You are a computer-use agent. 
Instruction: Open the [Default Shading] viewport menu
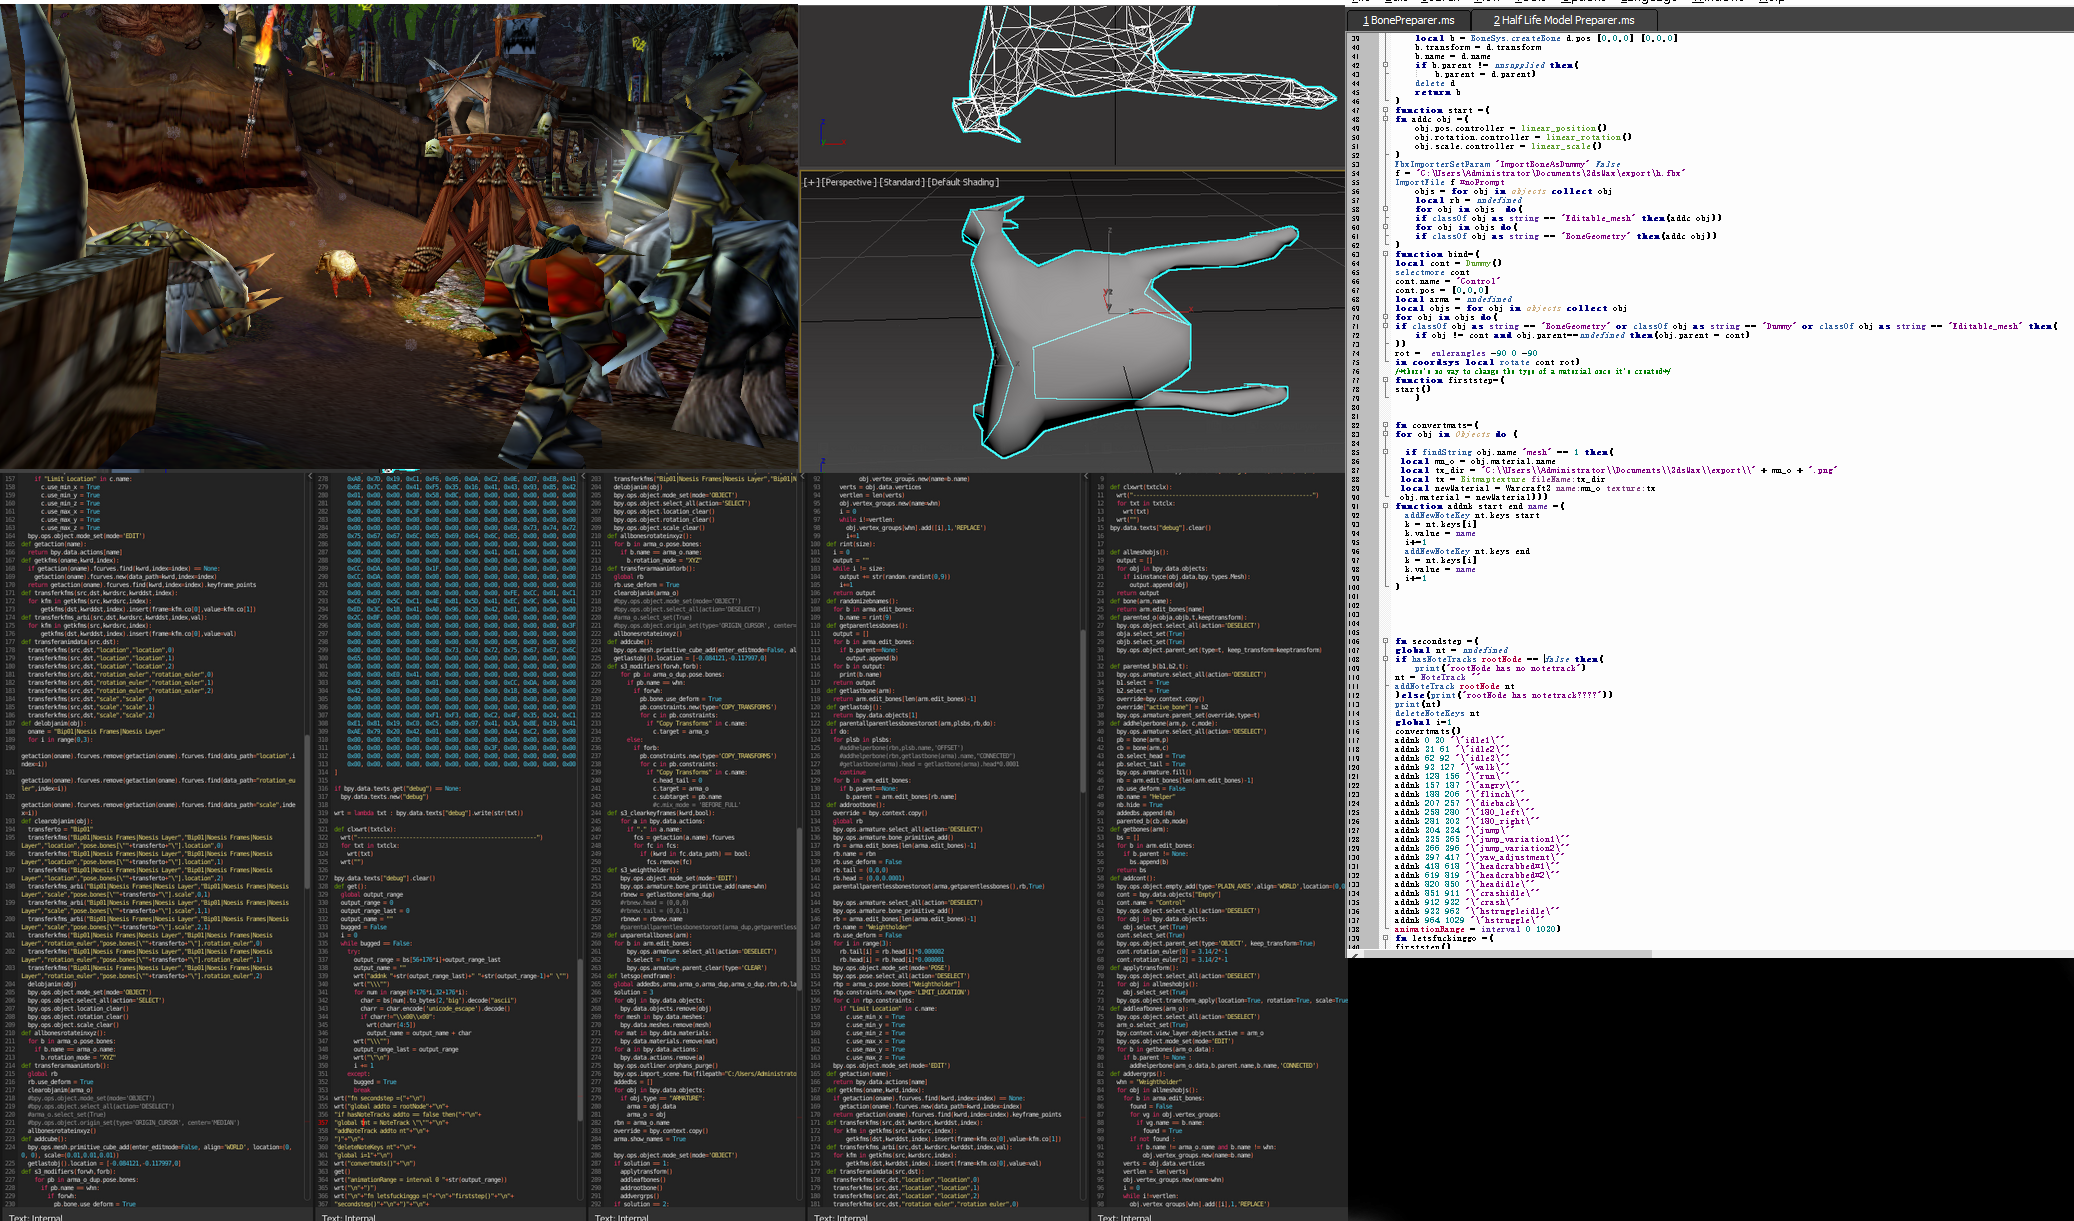point(963,182)
